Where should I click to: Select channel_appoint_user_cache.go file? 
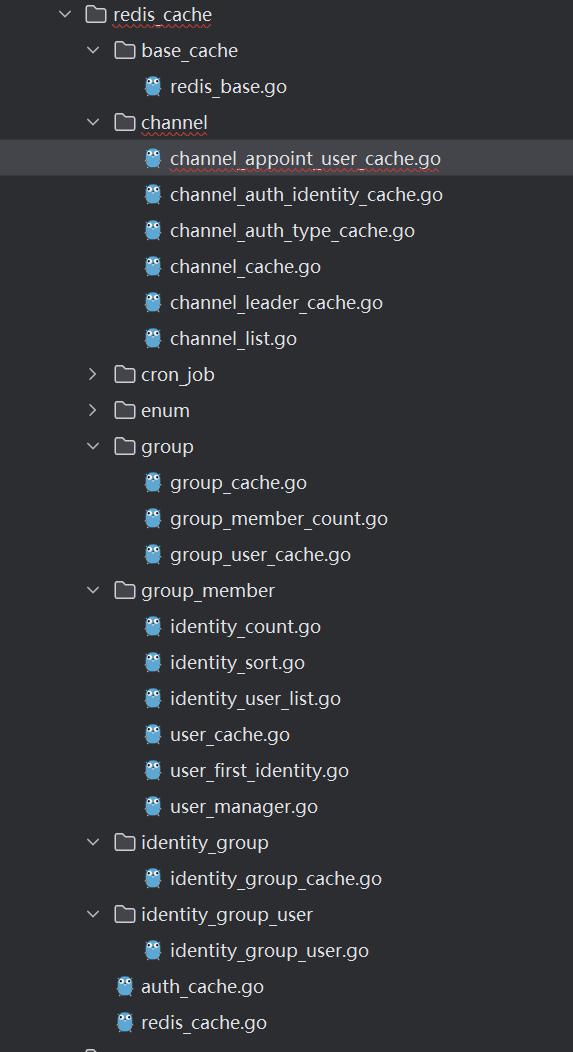click(x=305, y=158)
